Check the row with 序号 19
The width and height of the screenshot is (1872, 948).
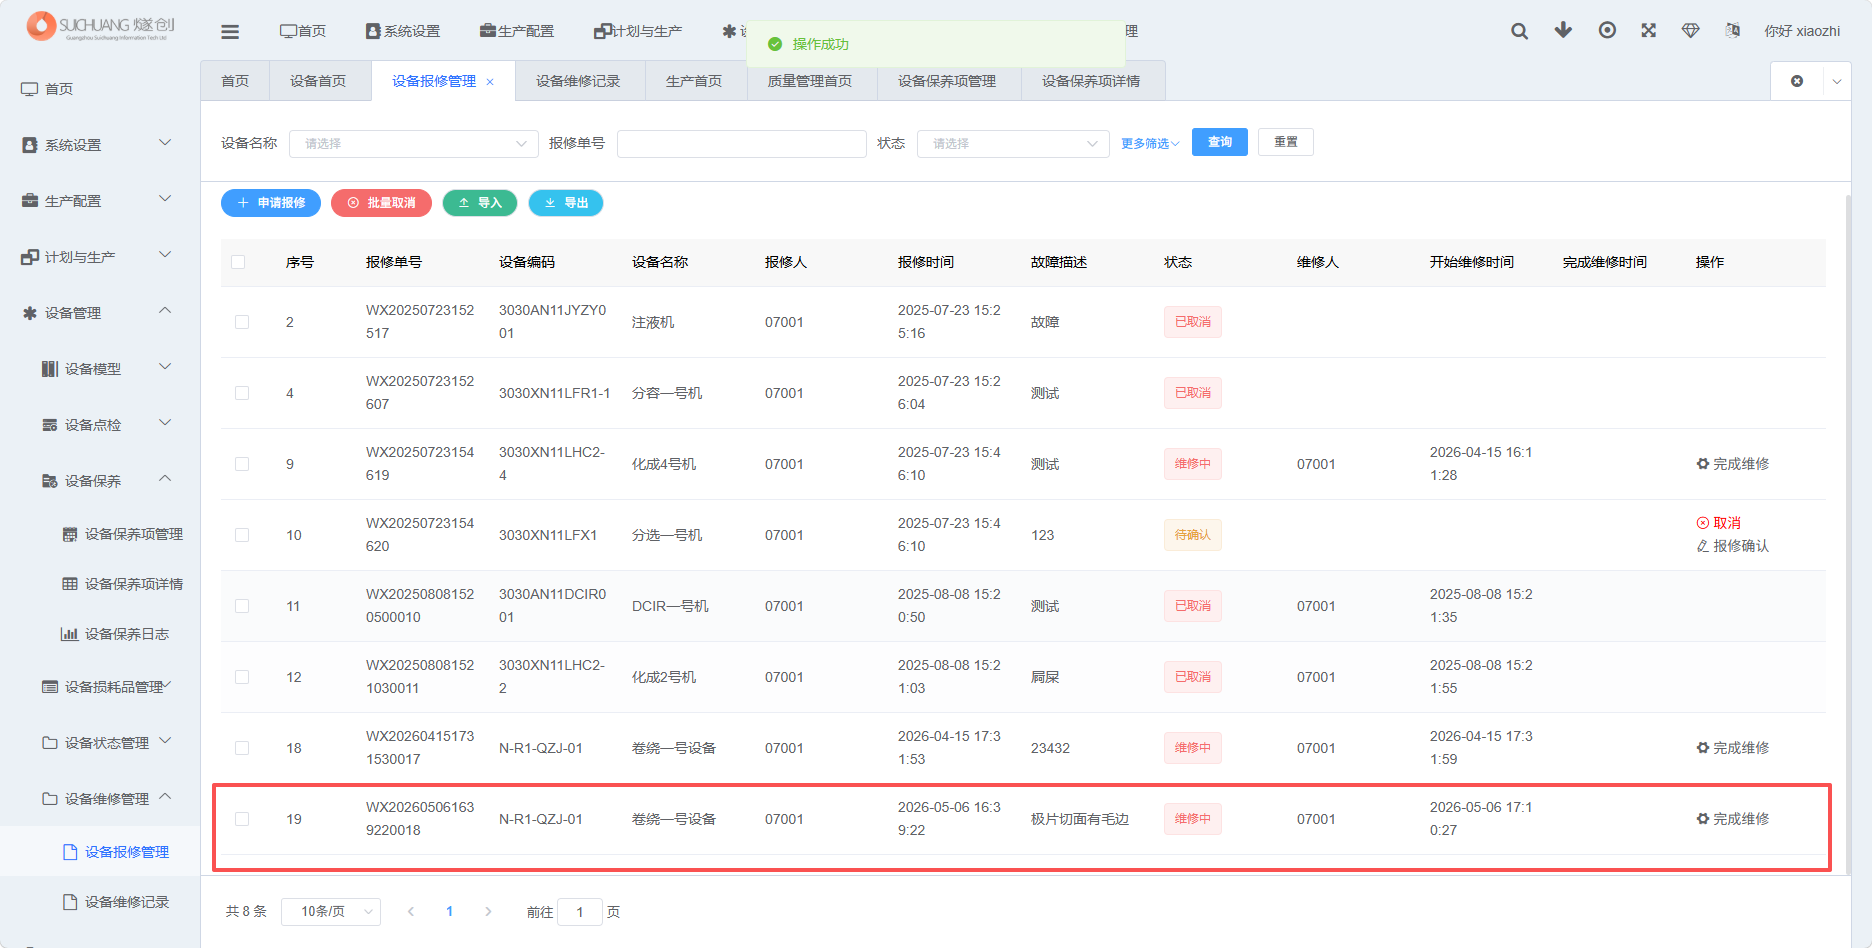pyautogui.click(x=242, y=819)
